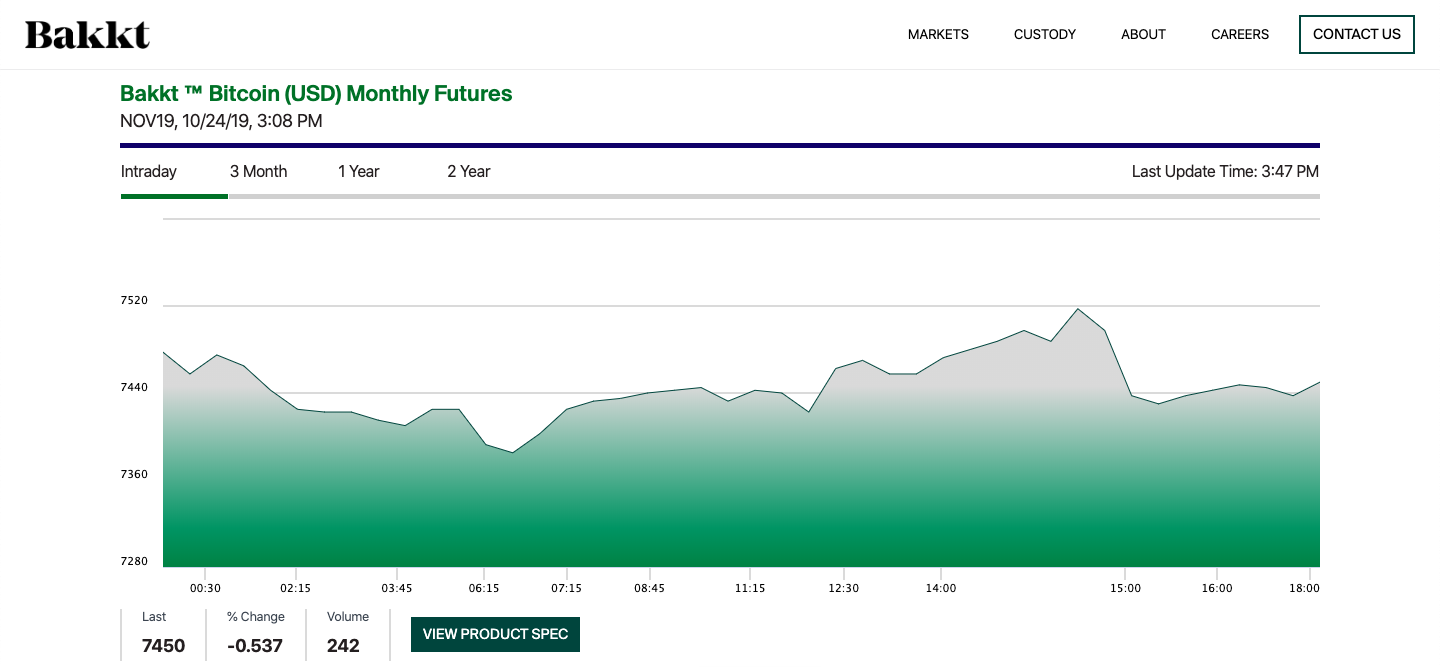This screenshot has width=1440, height=667.
Task: Go to the About page
Action: (x=1143, y=34)
